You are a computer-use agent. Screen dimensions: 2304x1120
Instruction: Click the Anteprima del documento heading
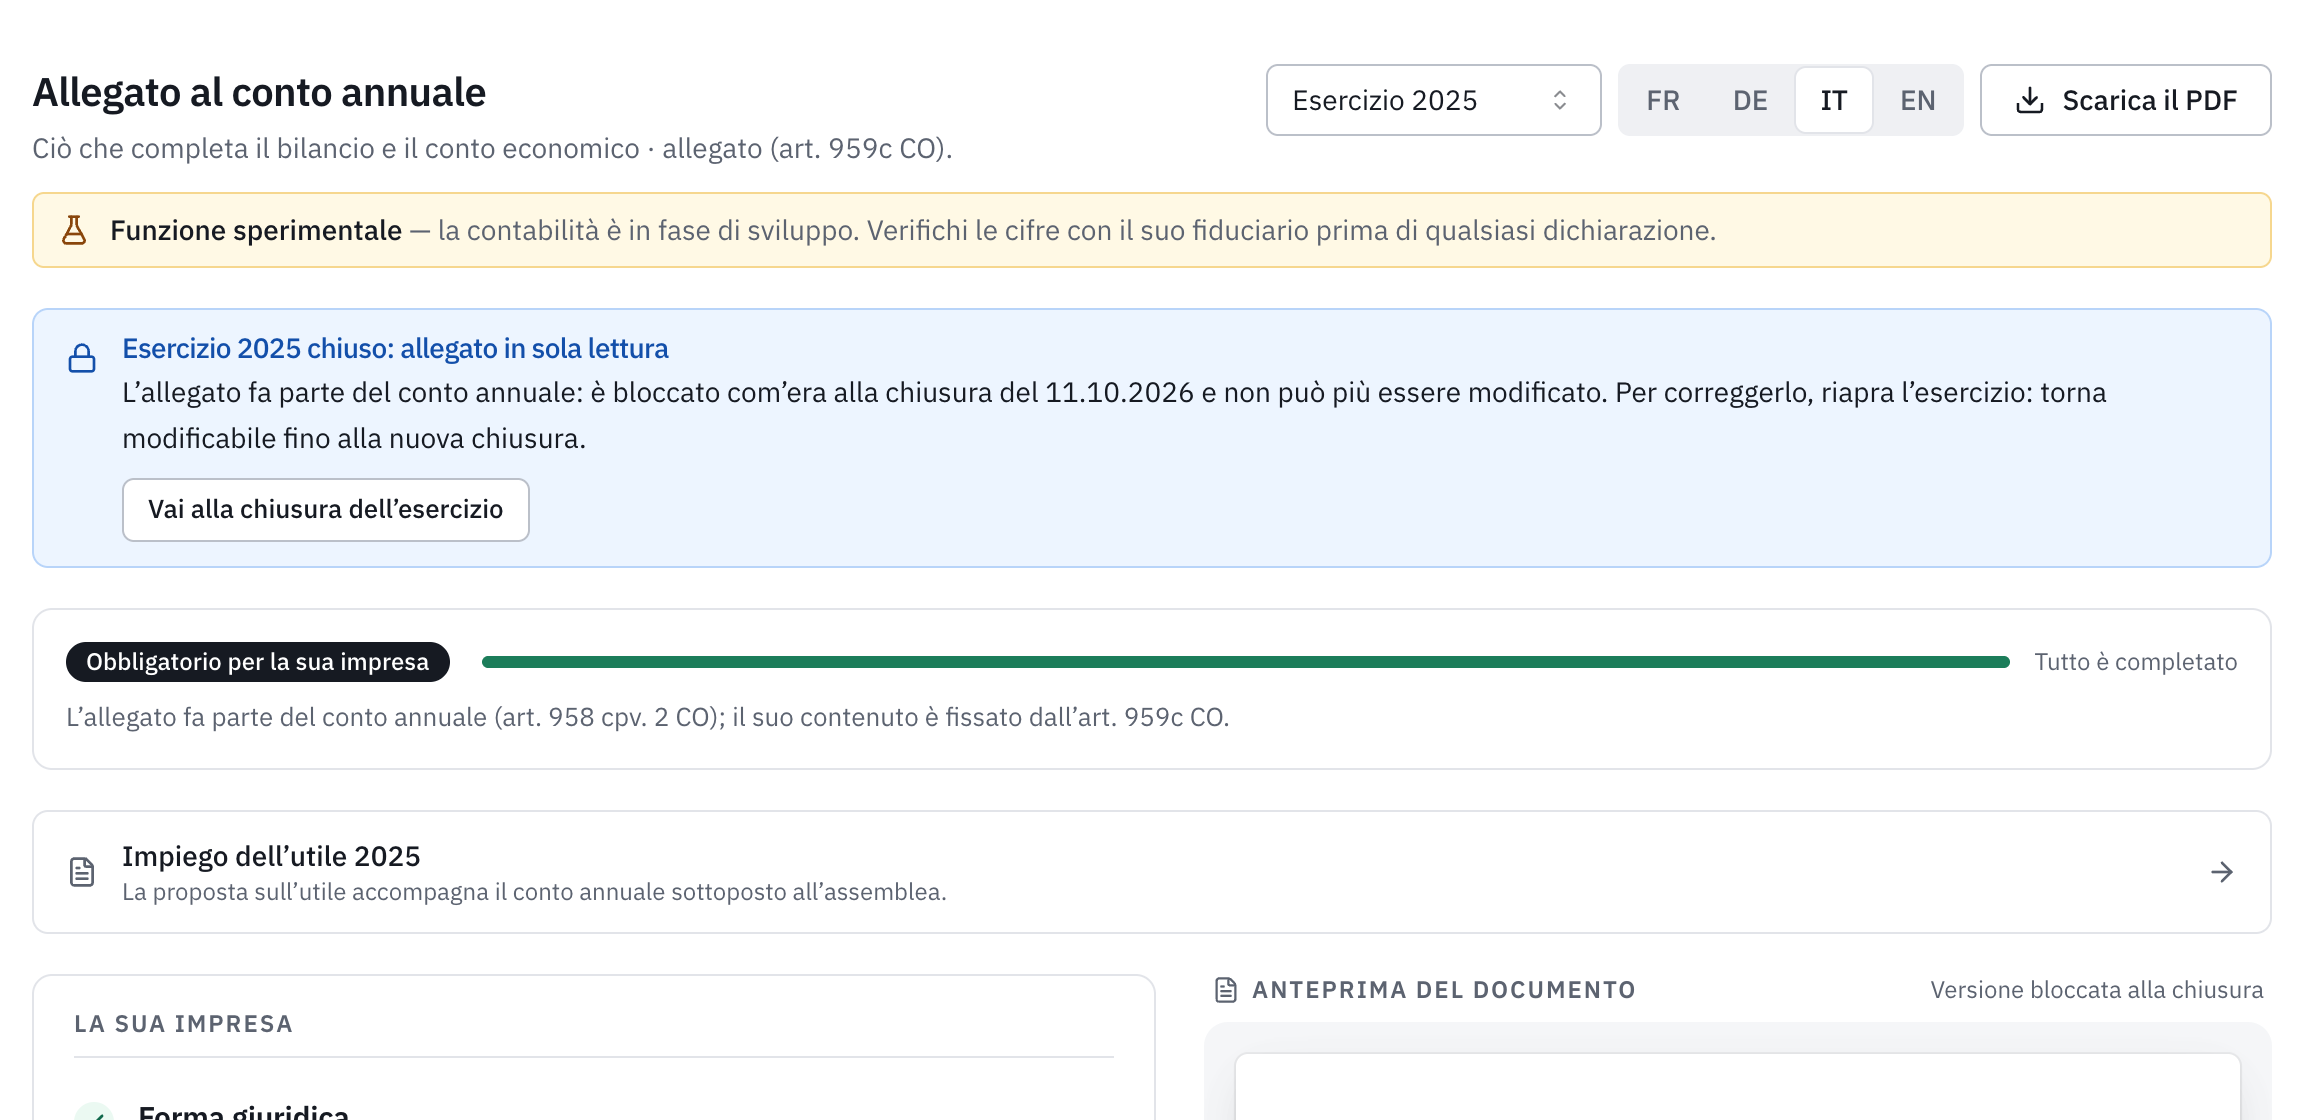[1444, 990]
